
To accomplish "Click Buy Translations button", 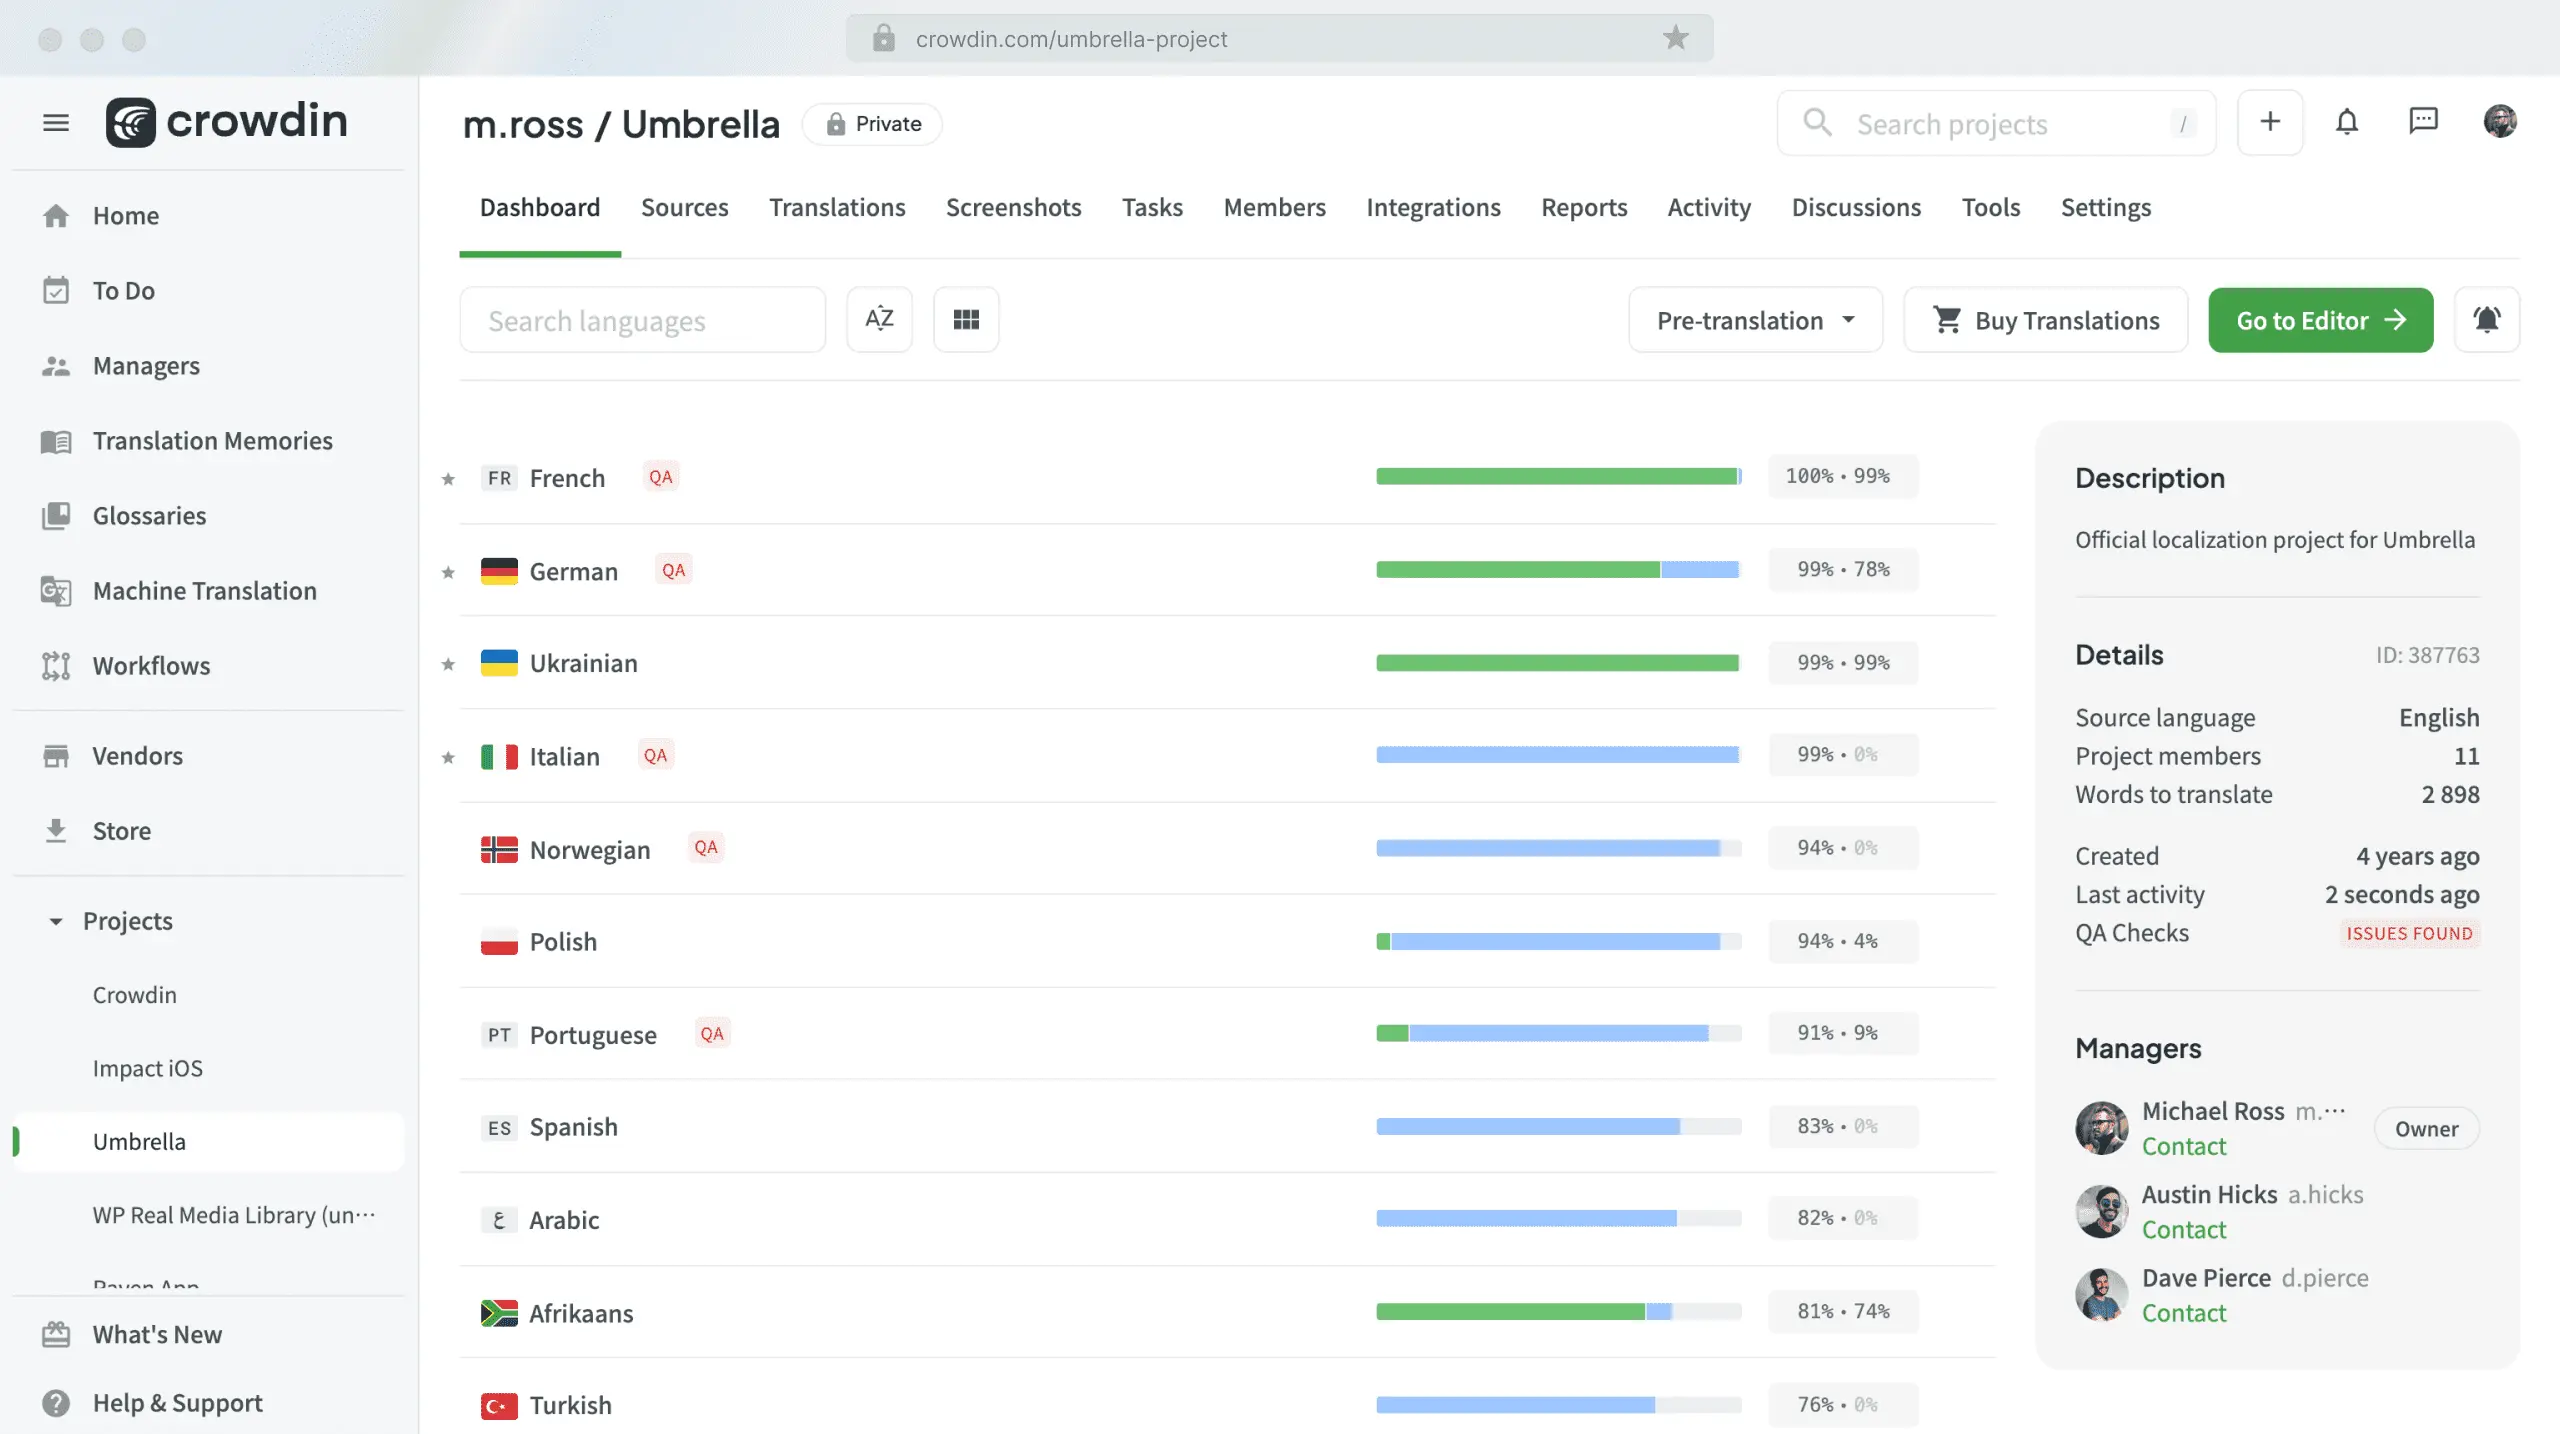I will pyautogui.click(x=2045, y=320).
